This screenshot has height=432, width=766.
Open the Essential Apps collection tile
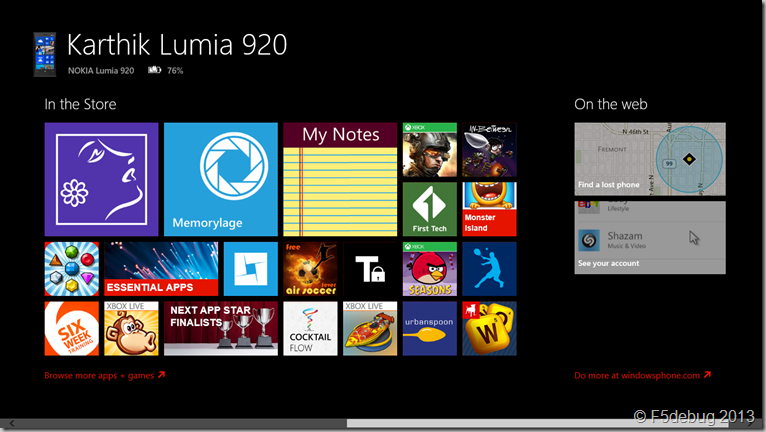point(161,268)
